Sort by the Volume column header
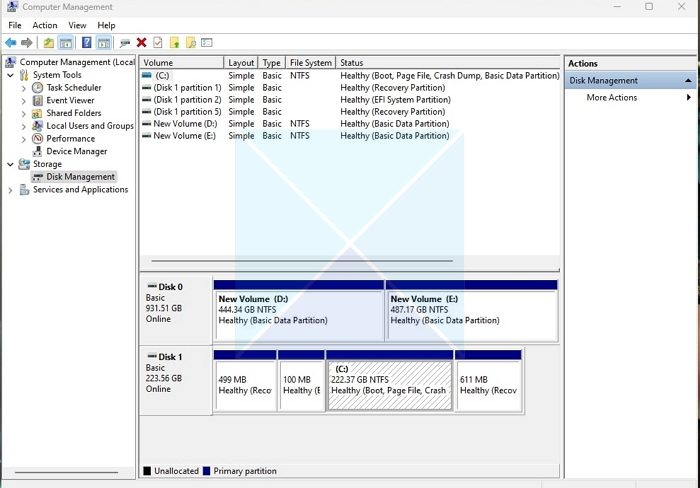 [x=182, y=63]
